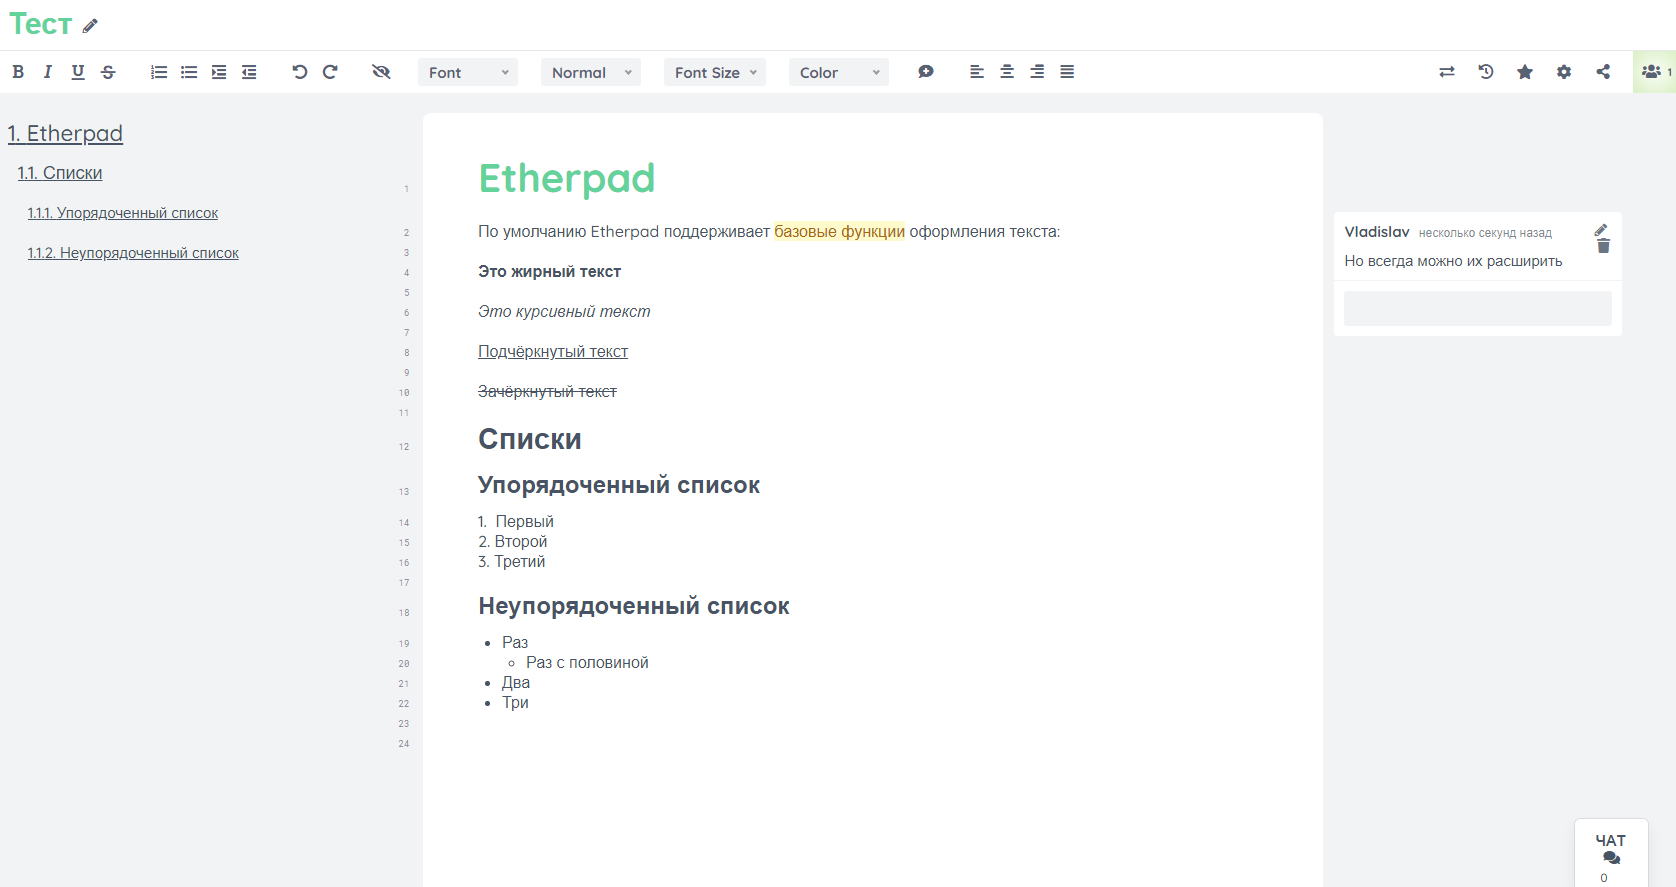Viewport: 1676px width, 887px height.
Task: Align text to the left
Action: pyautogui.click(x=977, y=72)
